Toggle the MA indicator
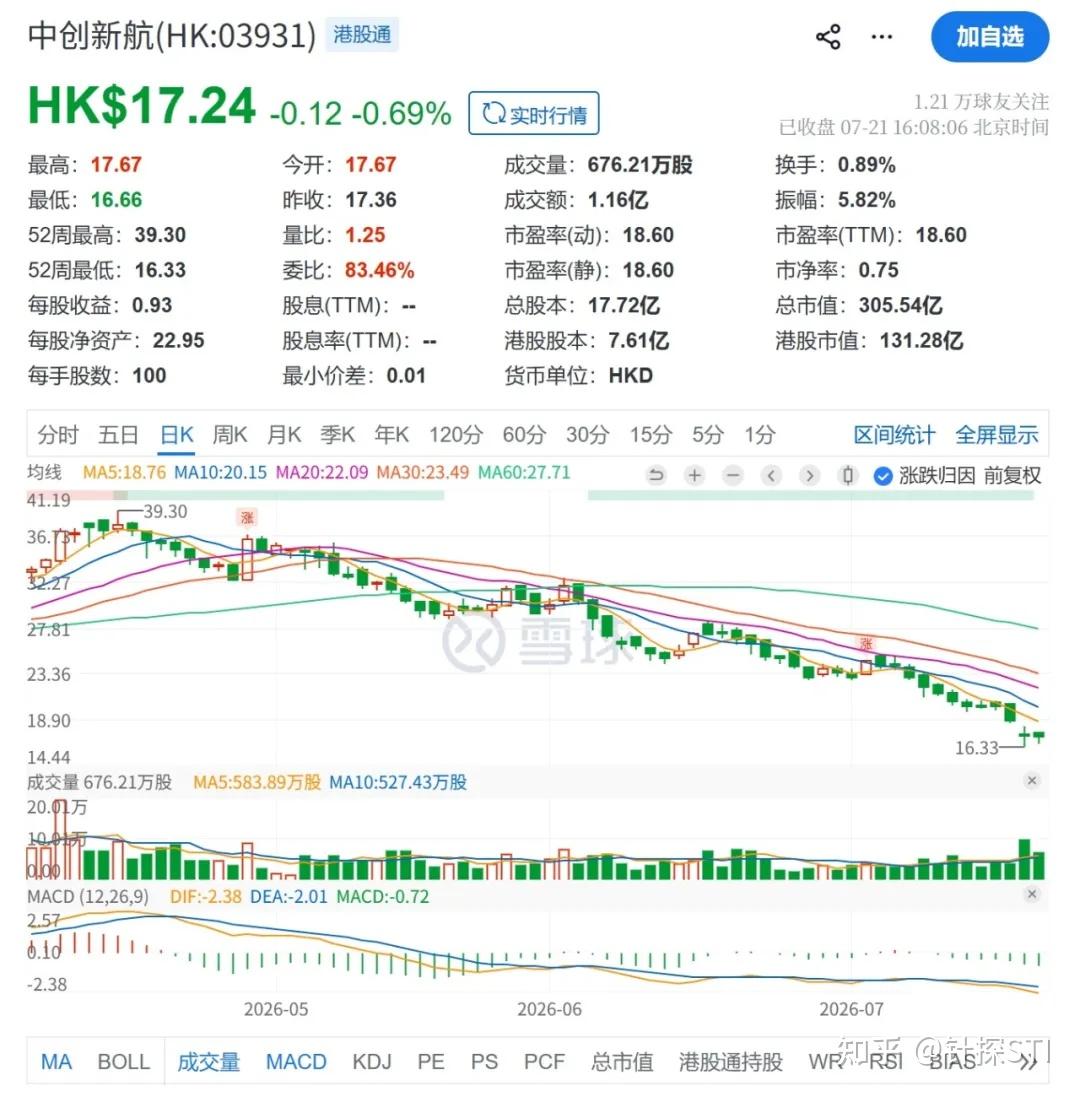The width and height of the screenshot is (1080, 1097). 56,1062
